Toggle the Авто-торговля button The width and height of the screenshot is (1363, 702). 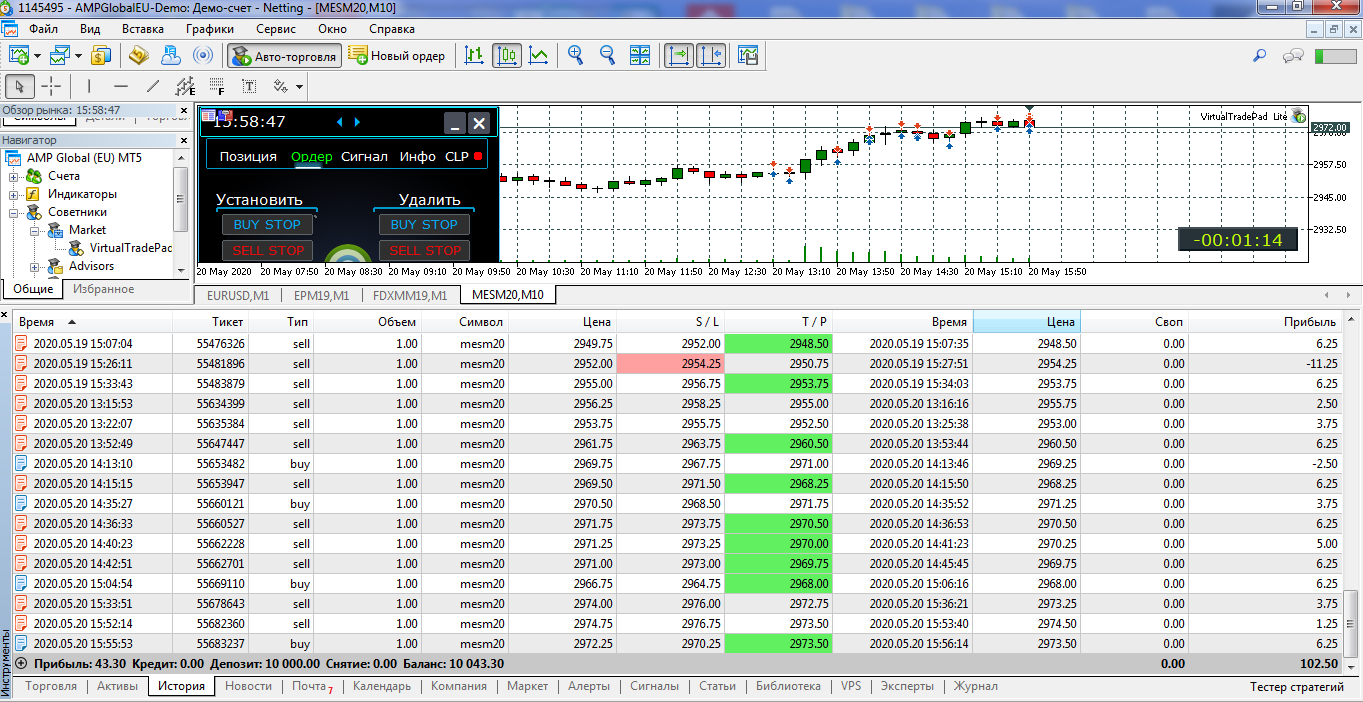click(x=285, y=56)
